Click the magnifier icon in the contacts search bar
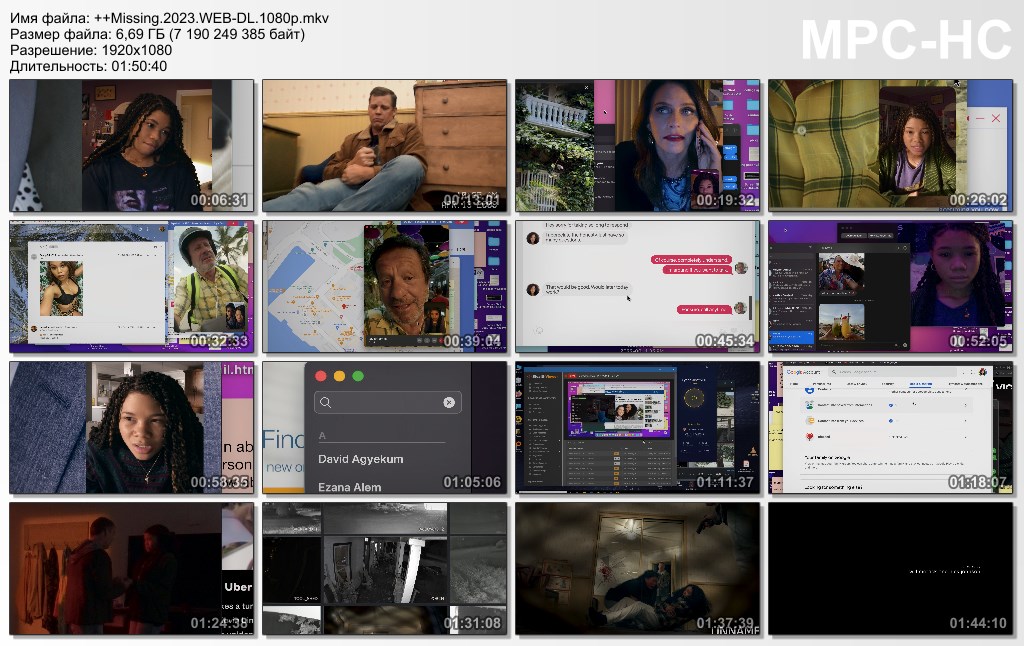 tap(325, 403)
